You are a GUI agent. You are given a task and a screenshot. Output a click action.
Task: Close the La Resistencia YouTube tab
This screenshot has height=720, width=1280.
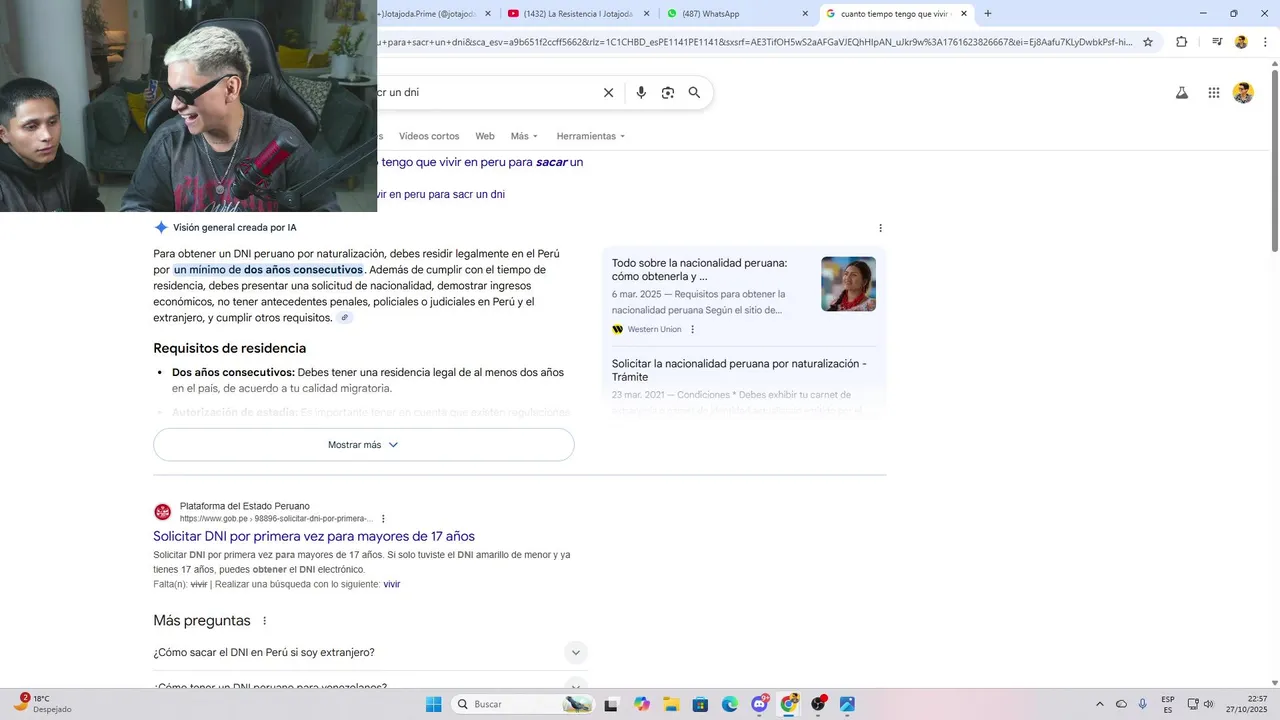click(x=647, y=14)
